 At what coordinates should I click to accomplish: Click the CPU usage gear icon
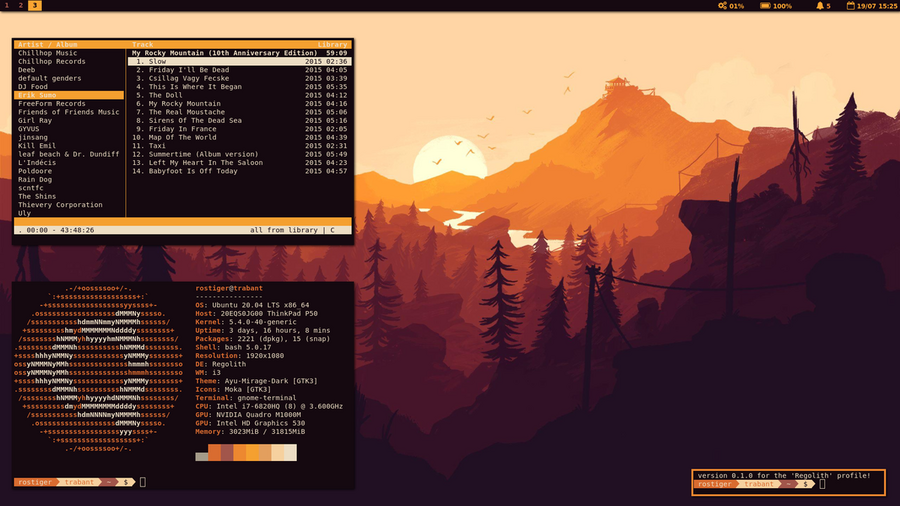coord(722,6)
